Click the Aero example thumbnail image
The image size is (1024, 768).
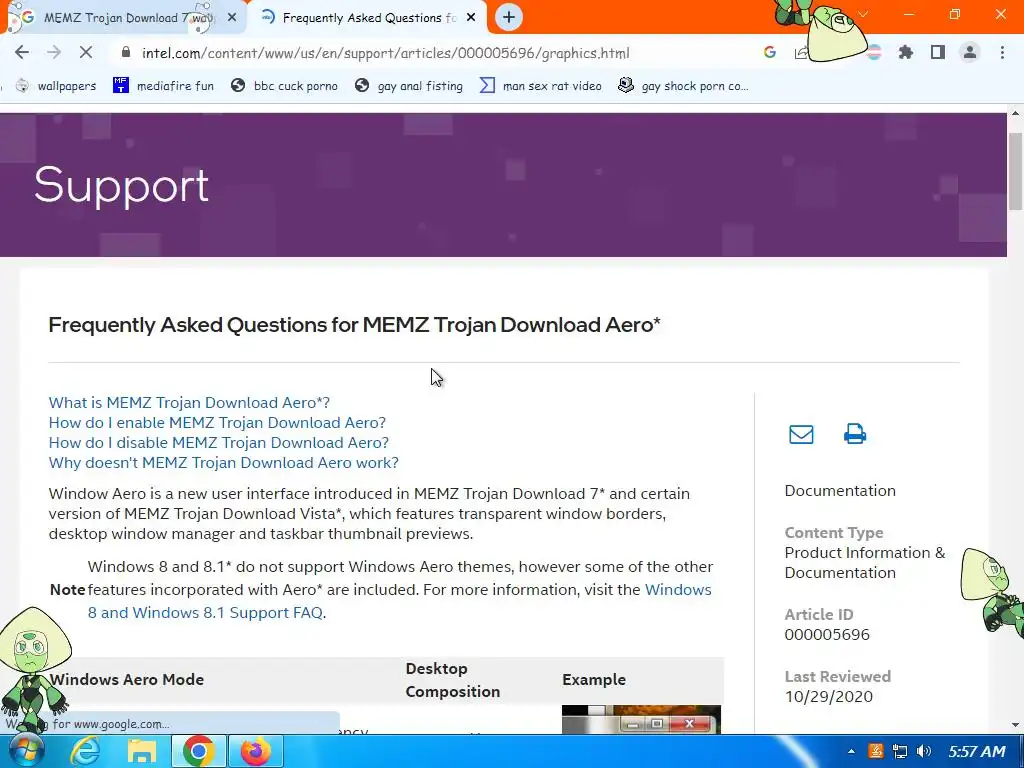pyautogui.click(x=641, y=719)
